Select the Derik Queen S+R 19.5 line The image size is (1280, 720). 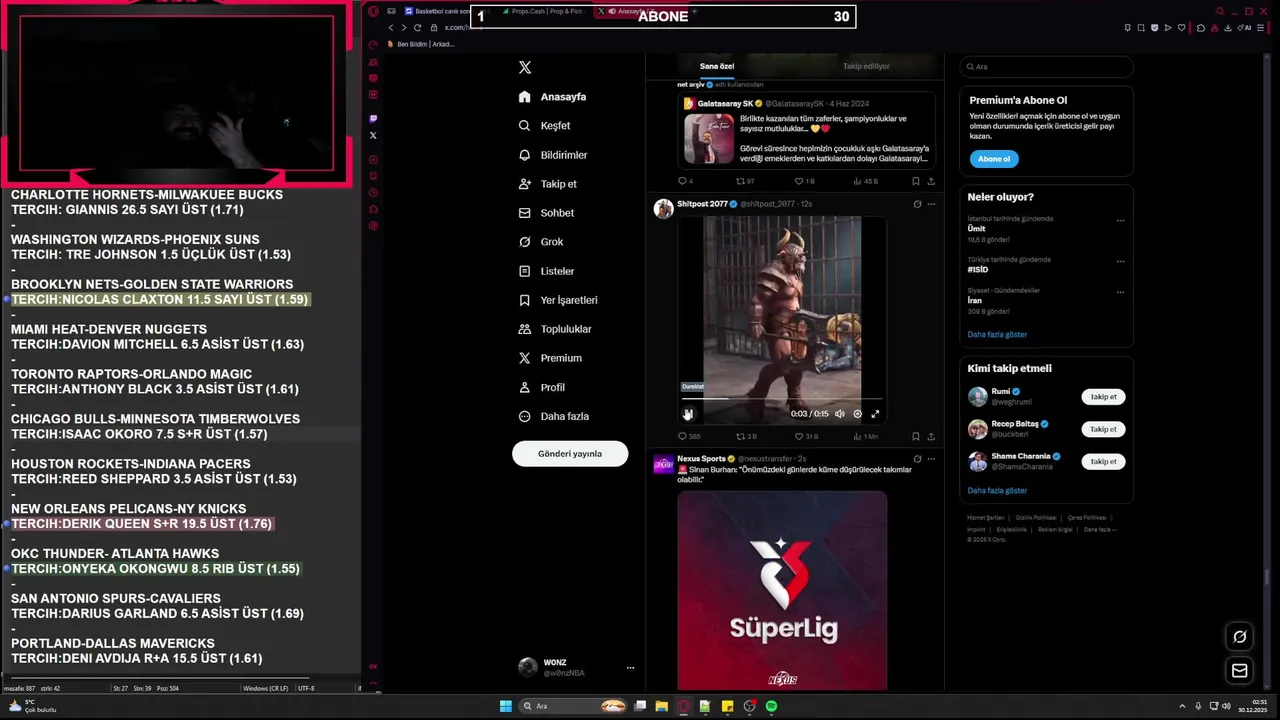point(141,524)
